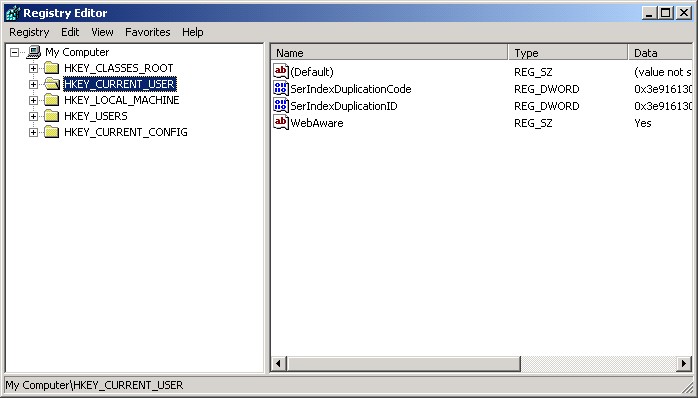The image size is (698, 398).
Task: Click the right scroll arrow of the values pane
Action: [x=685, y=364]
